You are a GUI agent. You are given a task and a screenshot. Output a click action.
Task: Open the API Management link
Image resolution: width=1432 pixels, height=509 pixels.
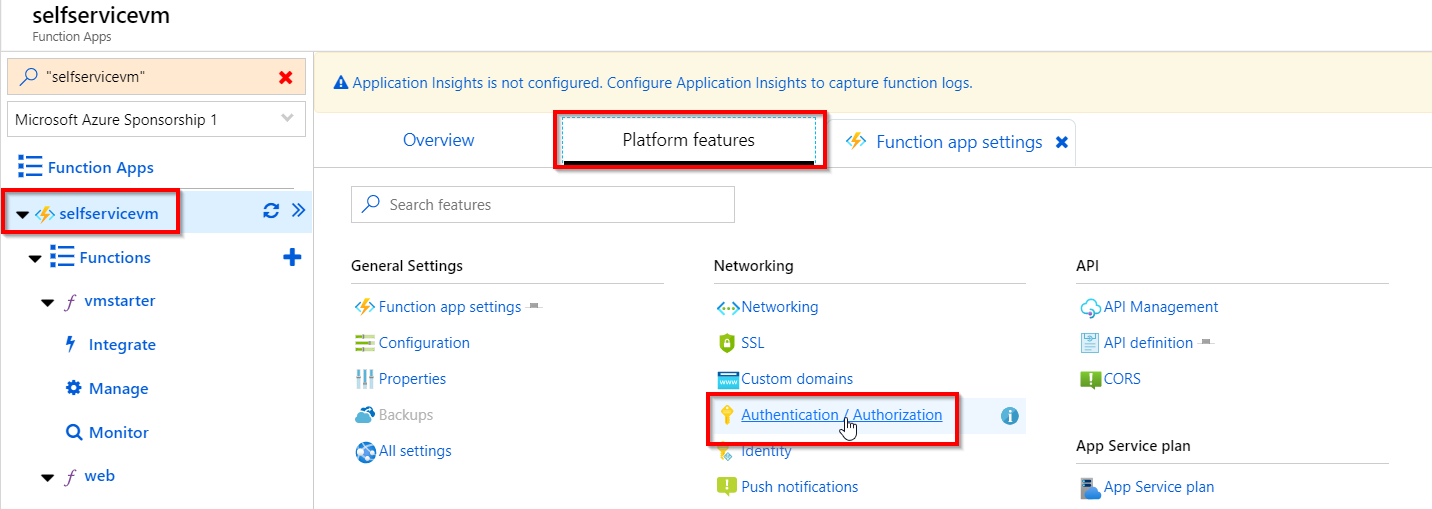coord(1161,307)
